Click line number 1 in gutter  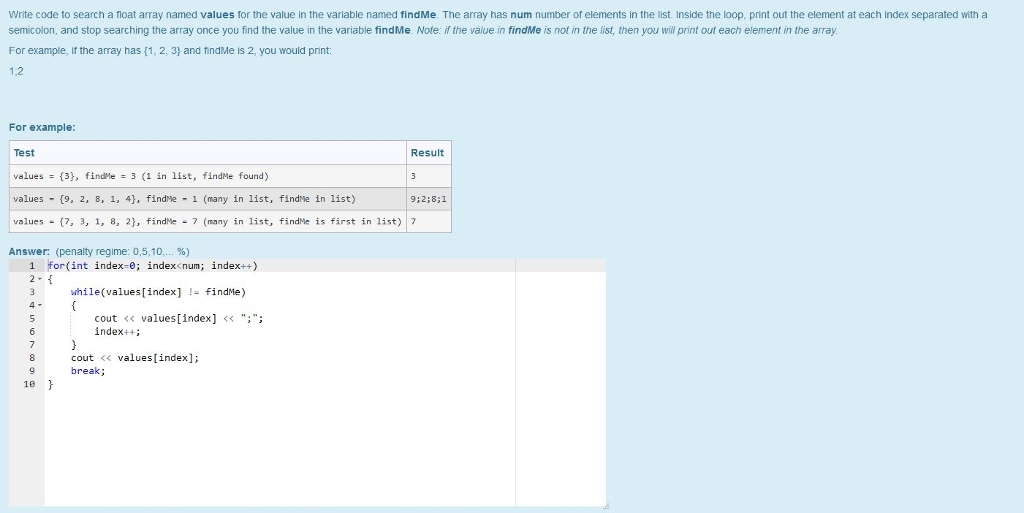pyautogui.click(x=31, y=266)
